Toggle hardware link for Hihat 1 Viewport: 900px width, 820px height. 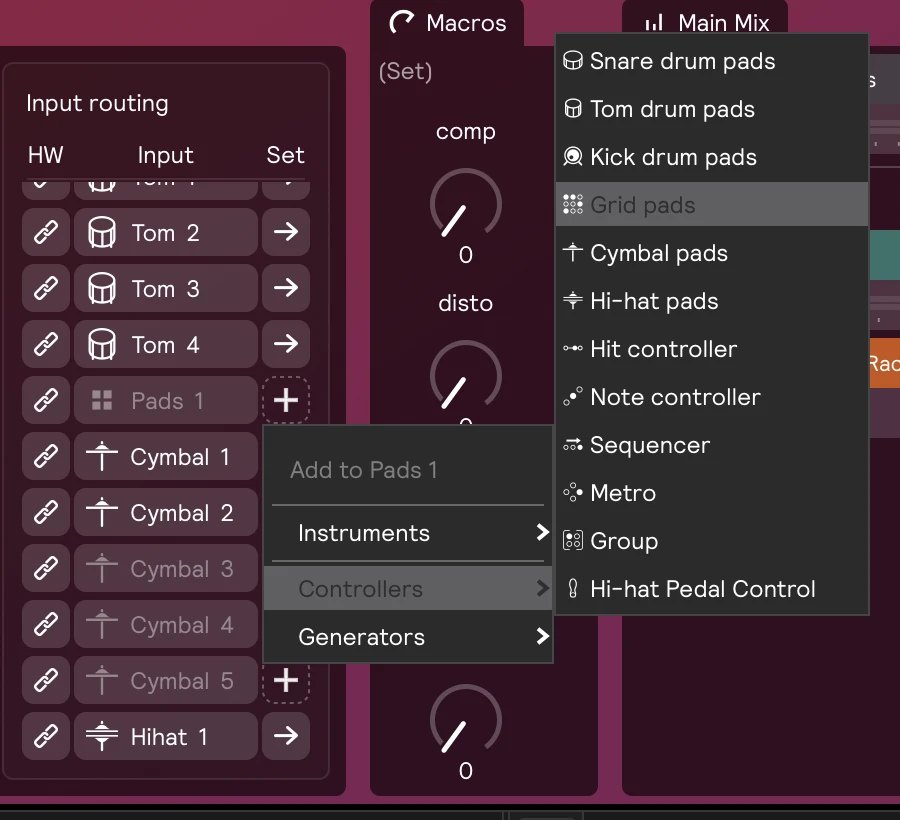pyautogui.click(x=46, y=736)
